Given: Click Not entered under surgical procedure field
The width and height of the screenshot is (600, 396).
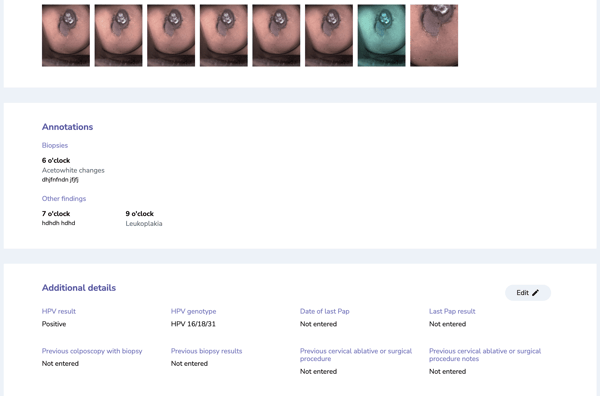Looking at the screenshot, I should (x=318, y=372).
